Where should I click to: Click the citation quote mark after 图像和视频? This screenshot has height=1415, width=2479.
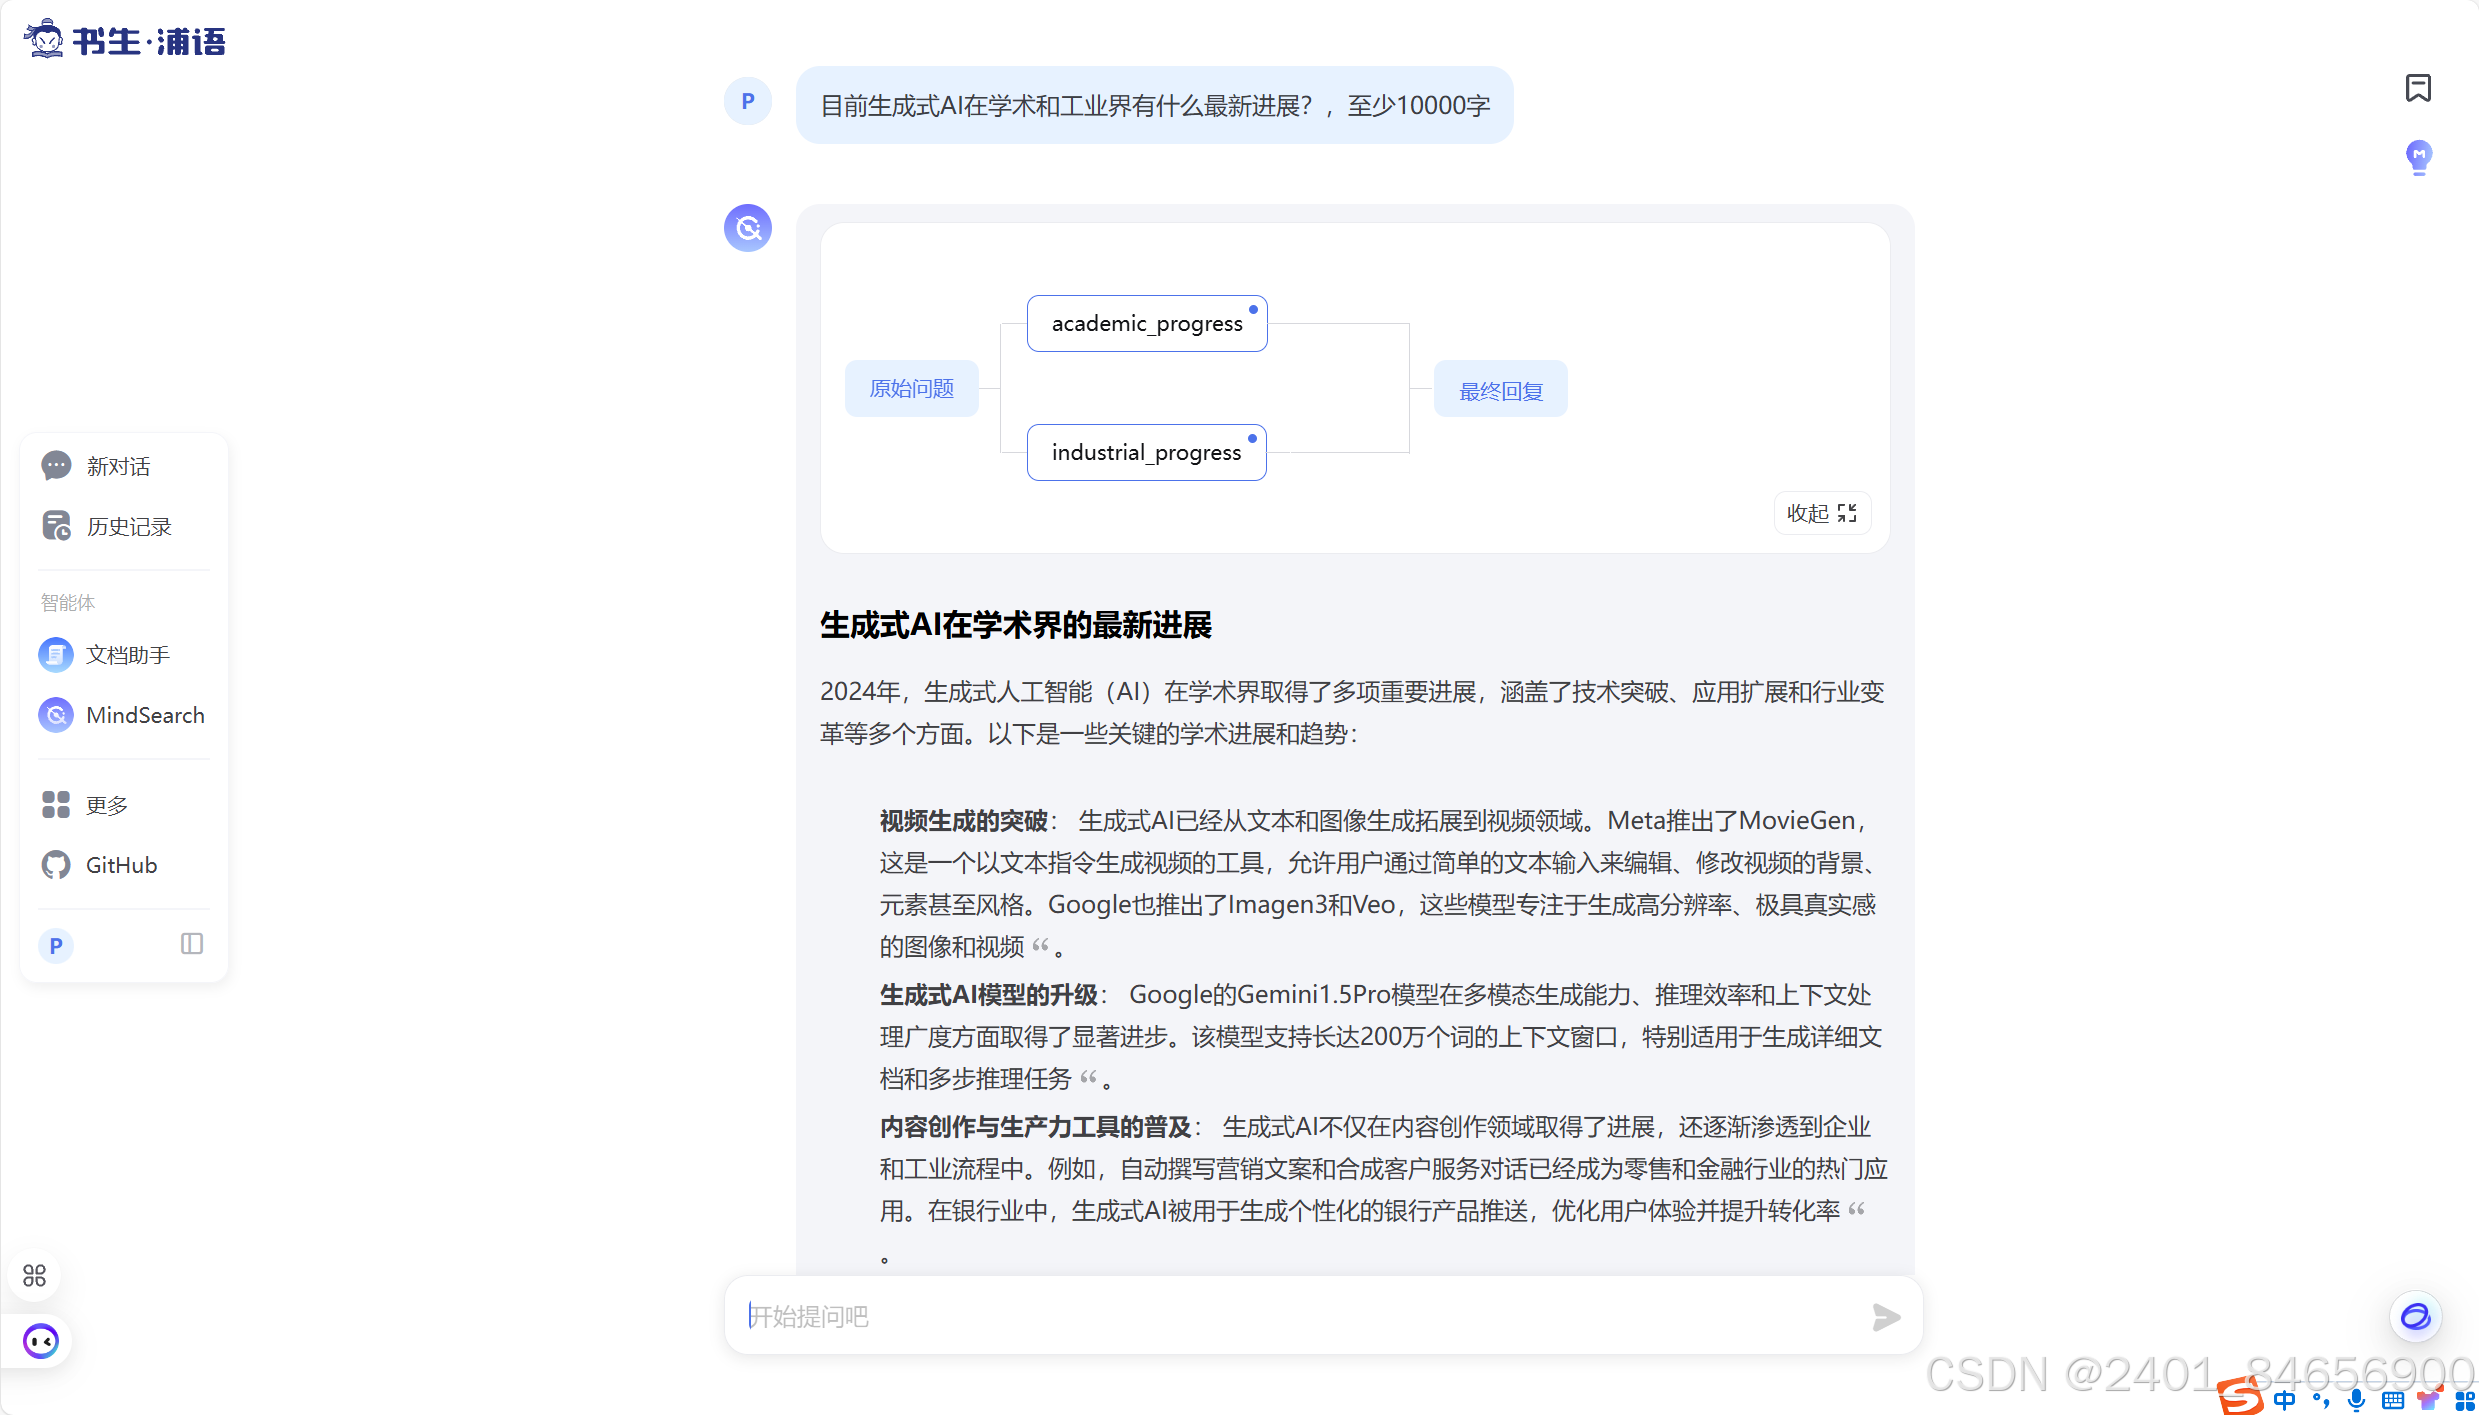[1040, 945]
